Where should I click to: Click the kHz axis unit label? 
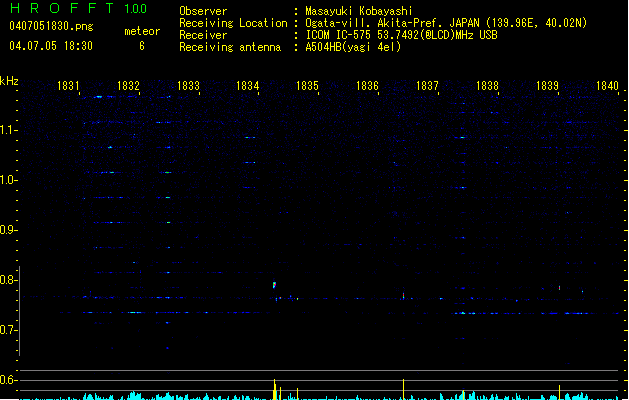point(9,81)
